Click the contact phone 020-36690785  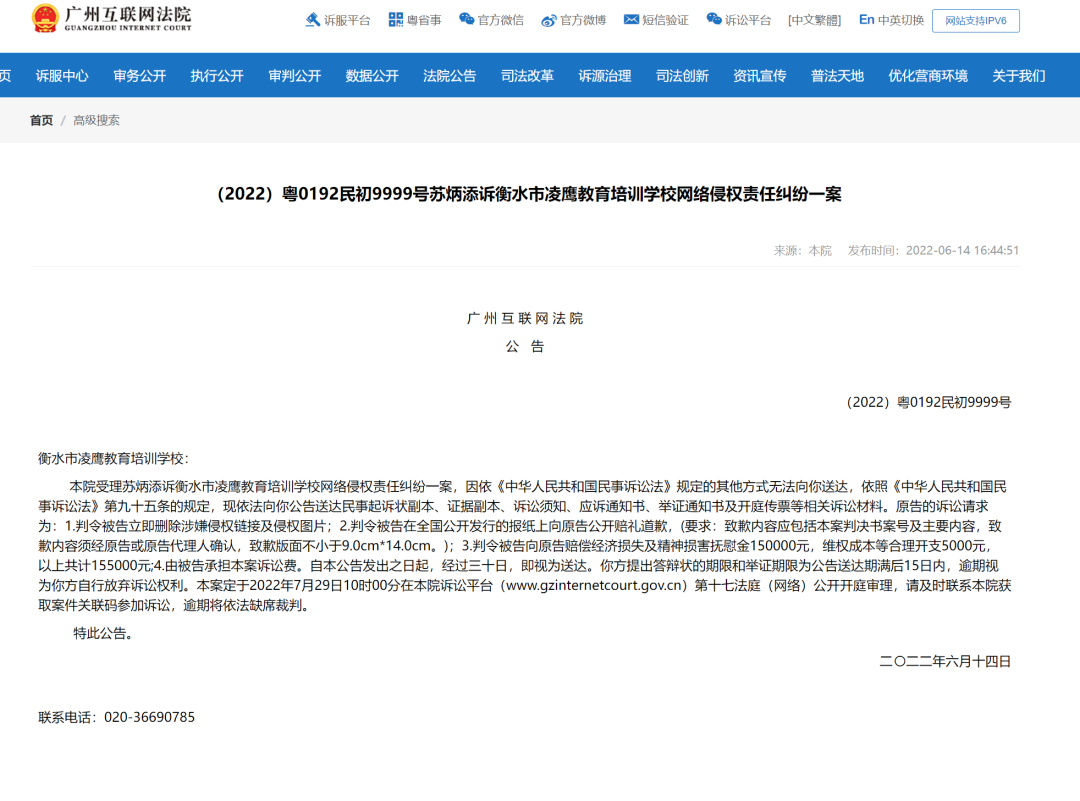[x=149, y=718]
